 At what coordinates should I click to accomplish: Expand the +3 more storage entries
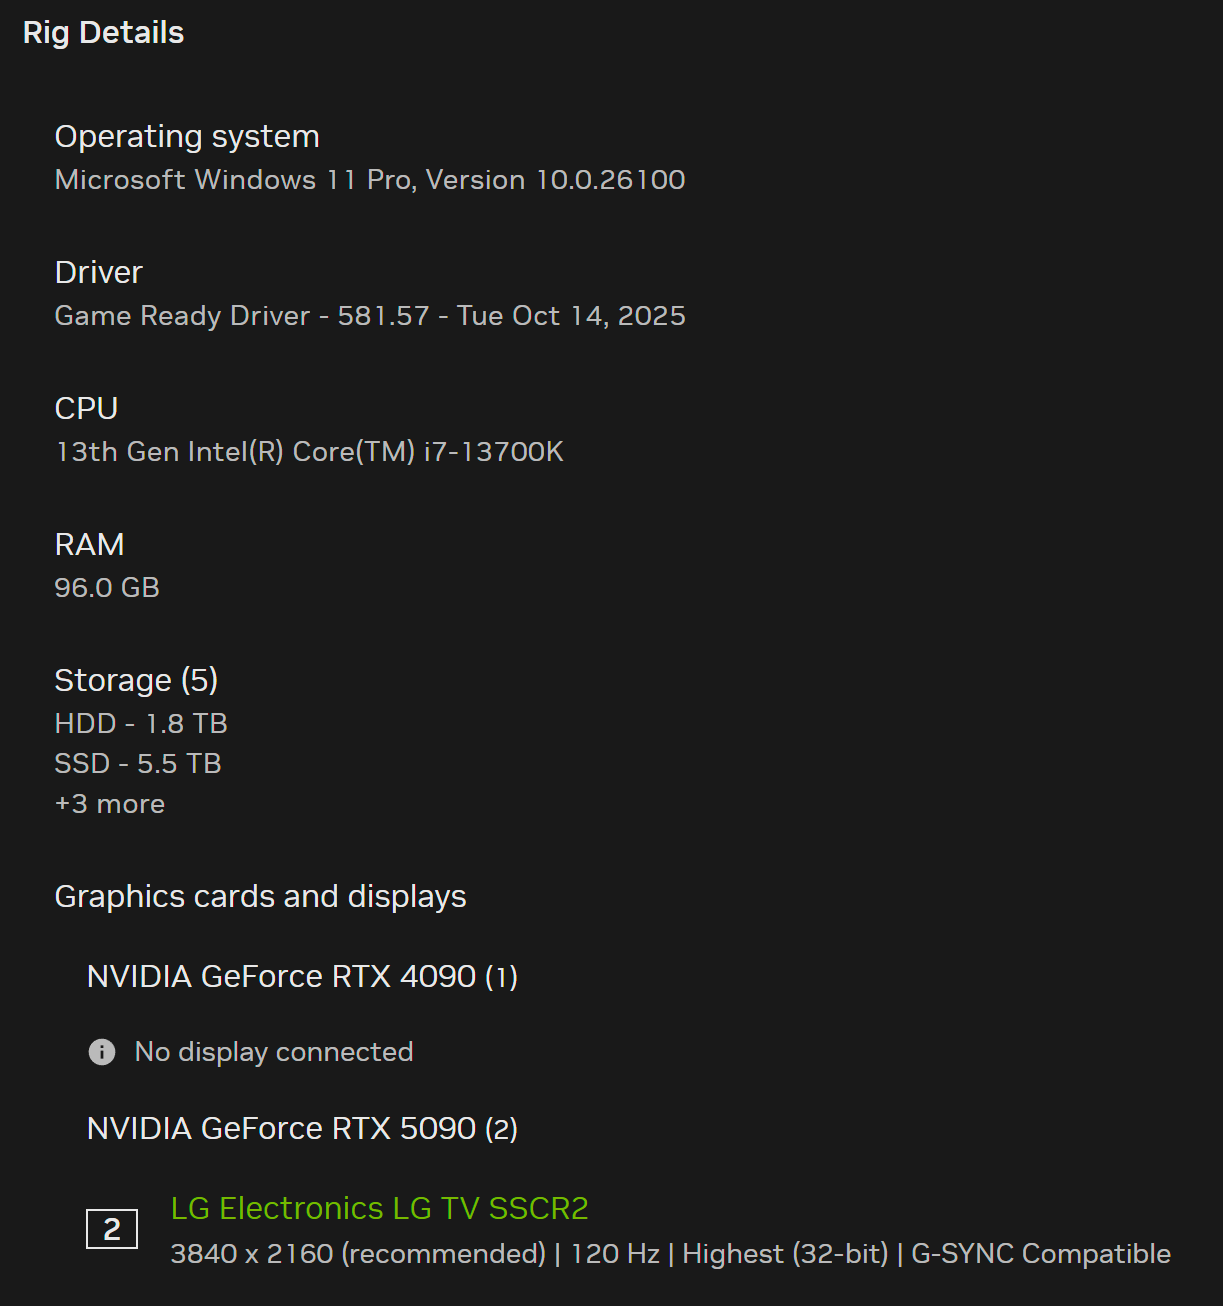[x=110, y=804]
